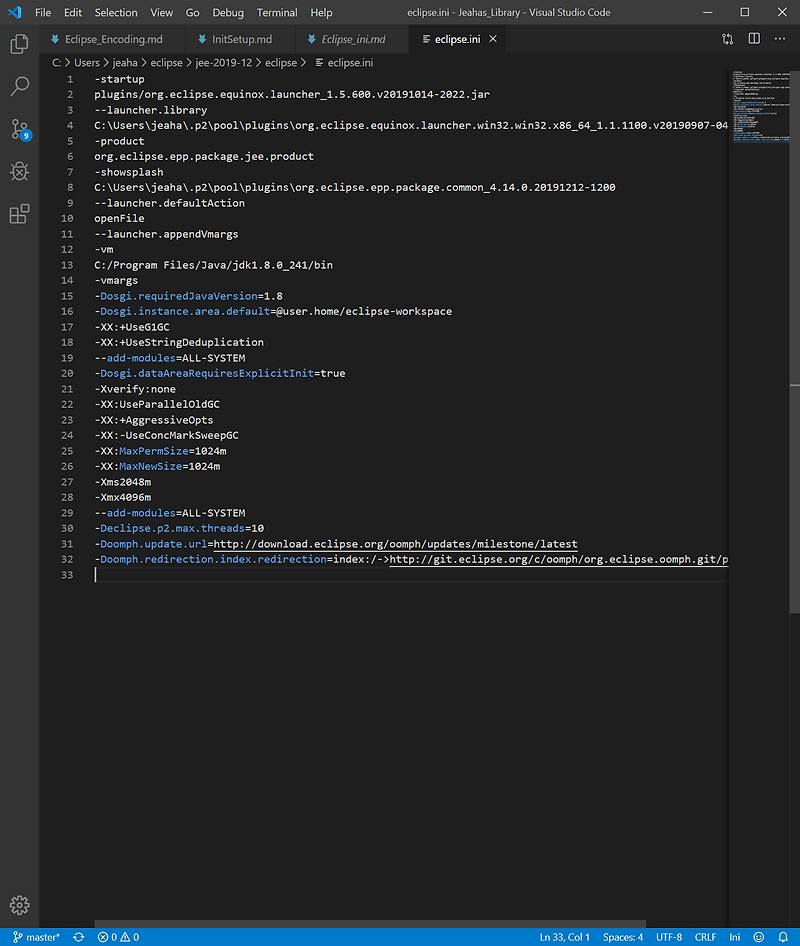Open the eclipse folder breadcrumb chevron
Viewport: 800px width, 946px height.
pos(283,62)
